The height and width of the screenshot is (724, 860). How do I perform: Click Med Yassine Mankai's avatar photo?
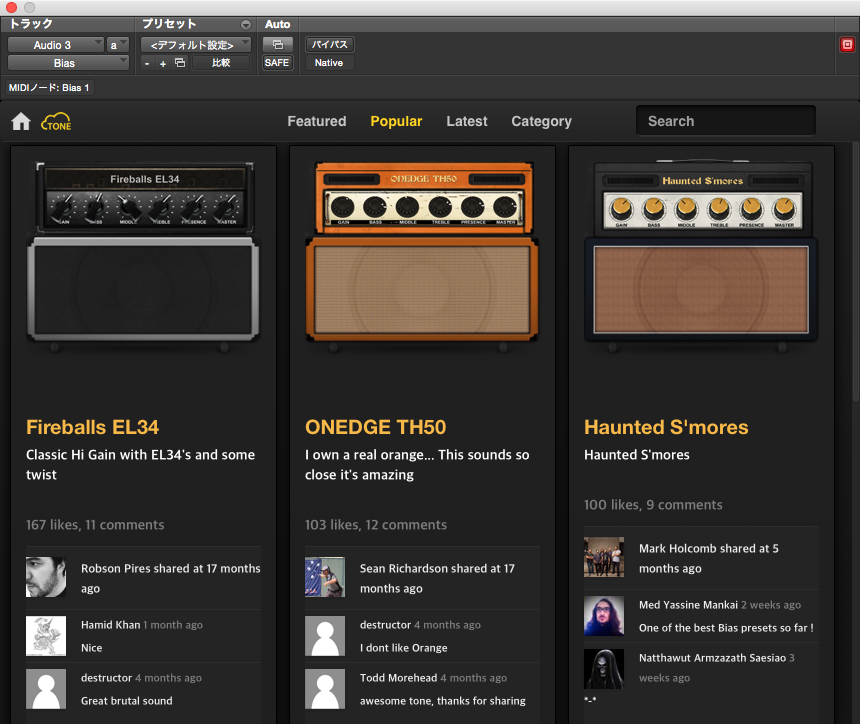(x=604, y=615)
